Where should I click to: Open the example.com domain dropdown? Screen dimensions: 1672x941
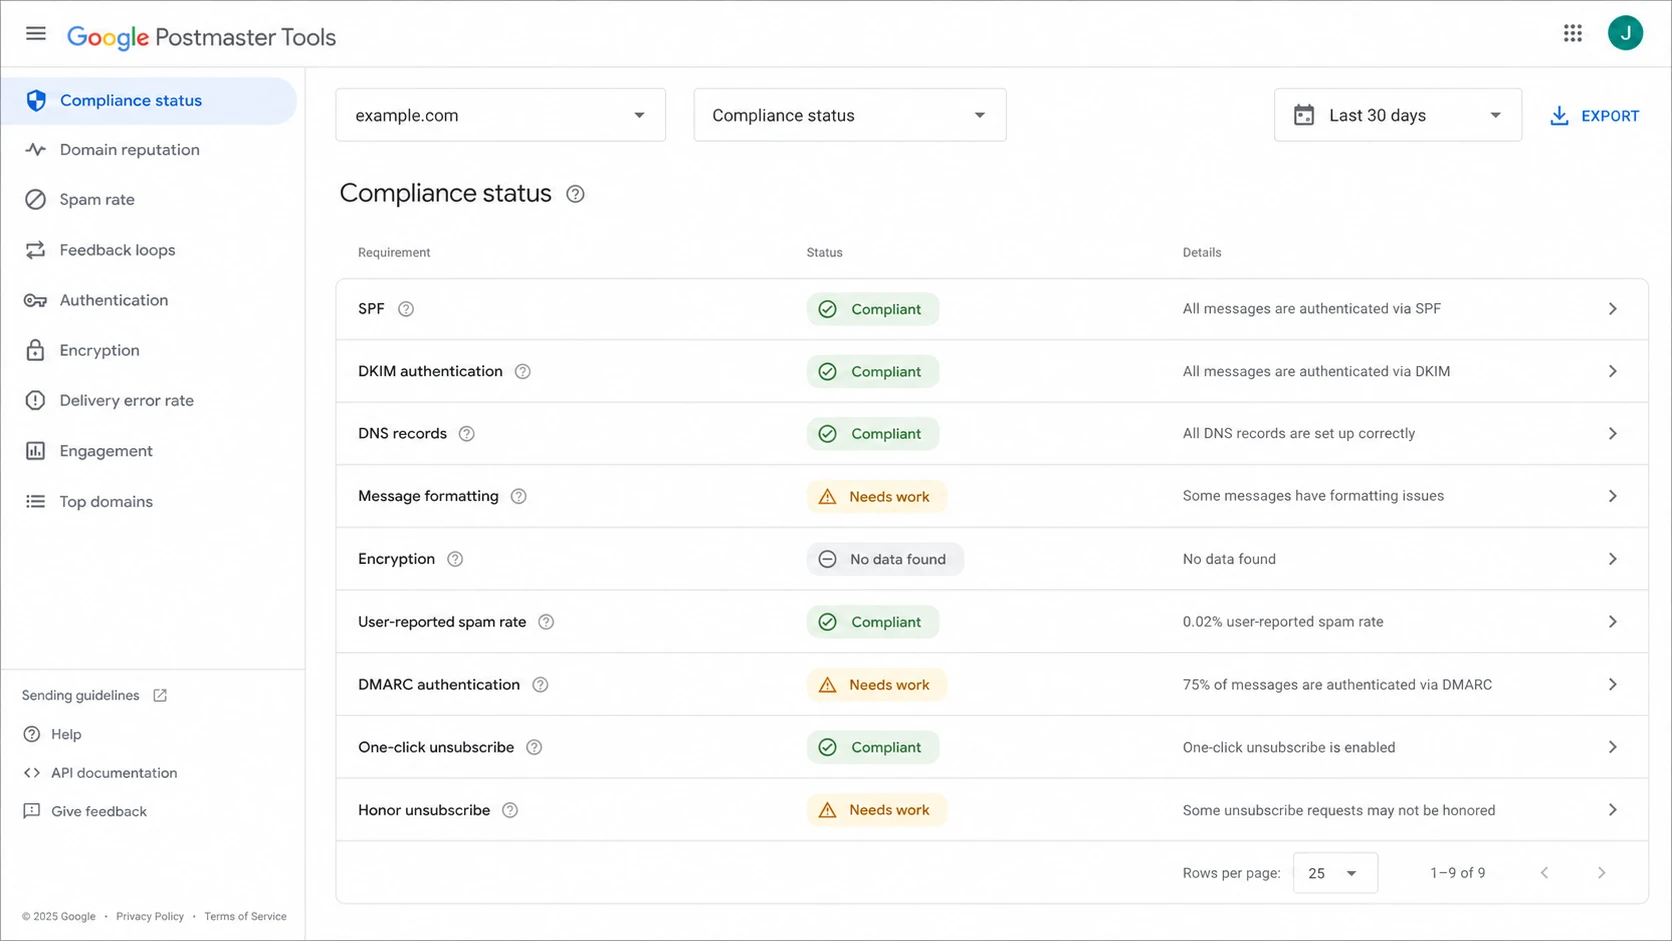(x=500, y=115)
